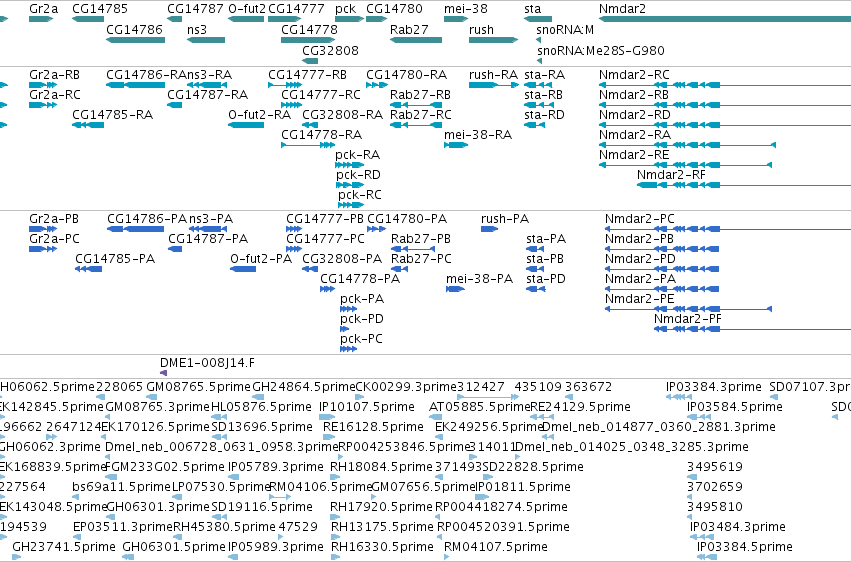Click the HL05876.5prime EST label

click(x=261, y=407)
